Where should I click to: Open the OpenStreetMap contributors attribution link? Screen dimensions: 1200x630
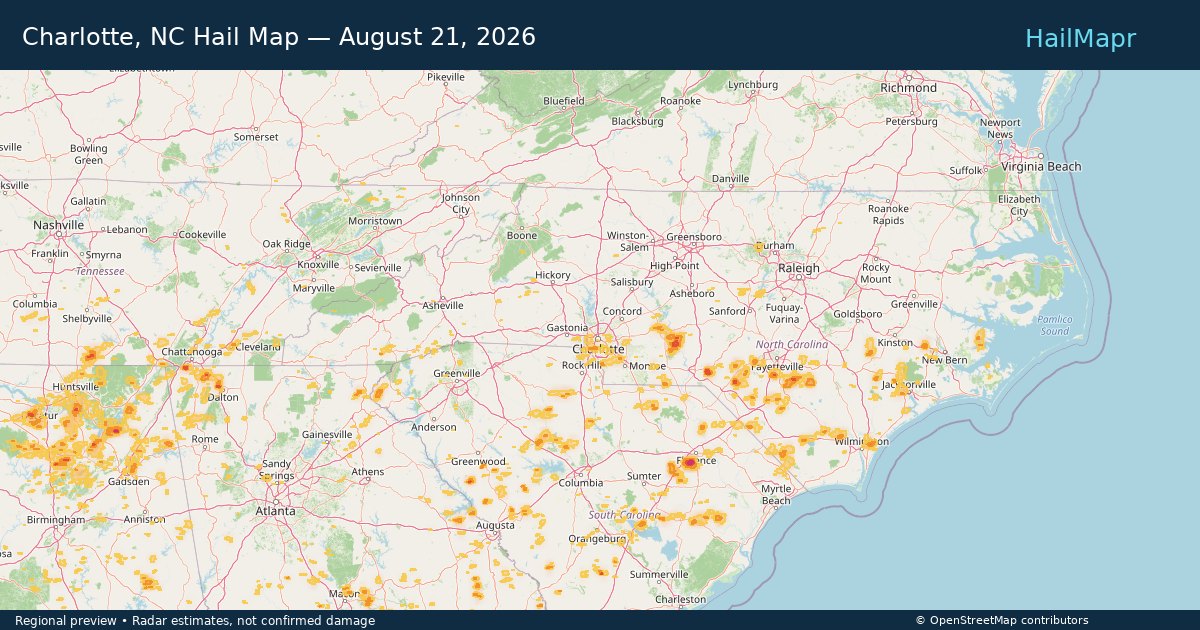coord(1001,620)
